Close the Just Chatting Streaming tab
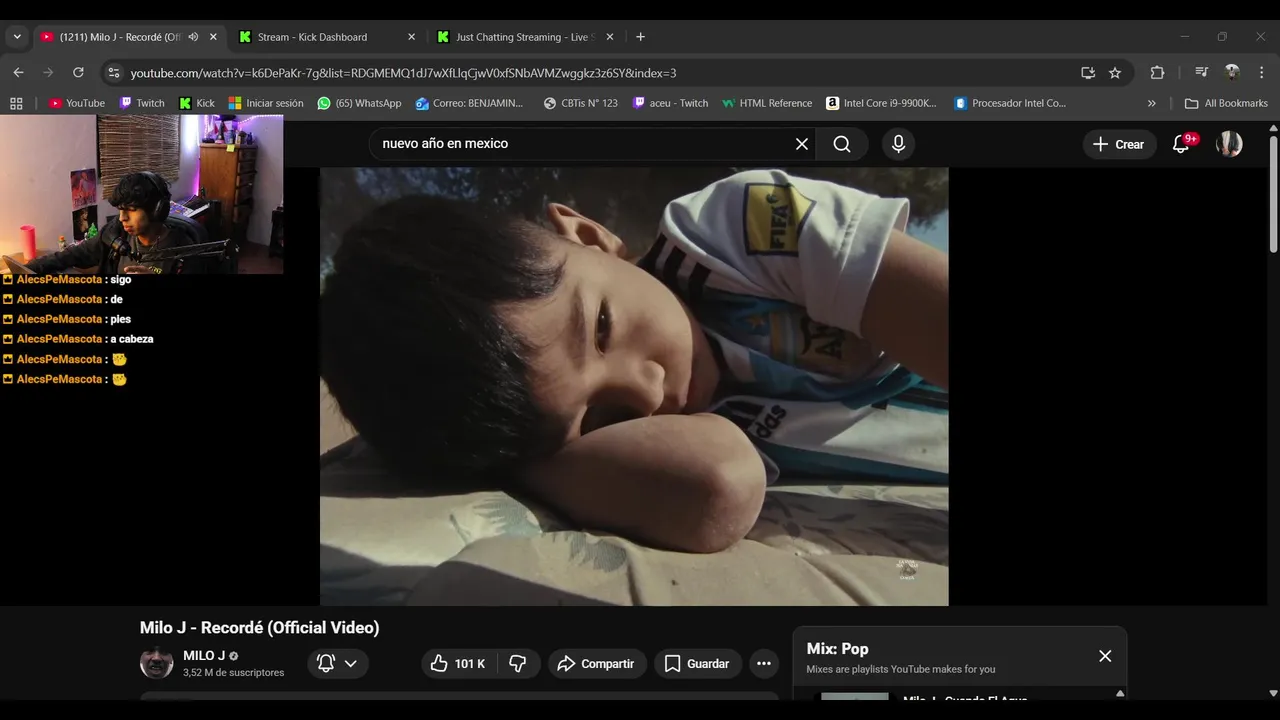Image resolution: width=1280 pixels, height=720 pixels. [x=609, y=37]
